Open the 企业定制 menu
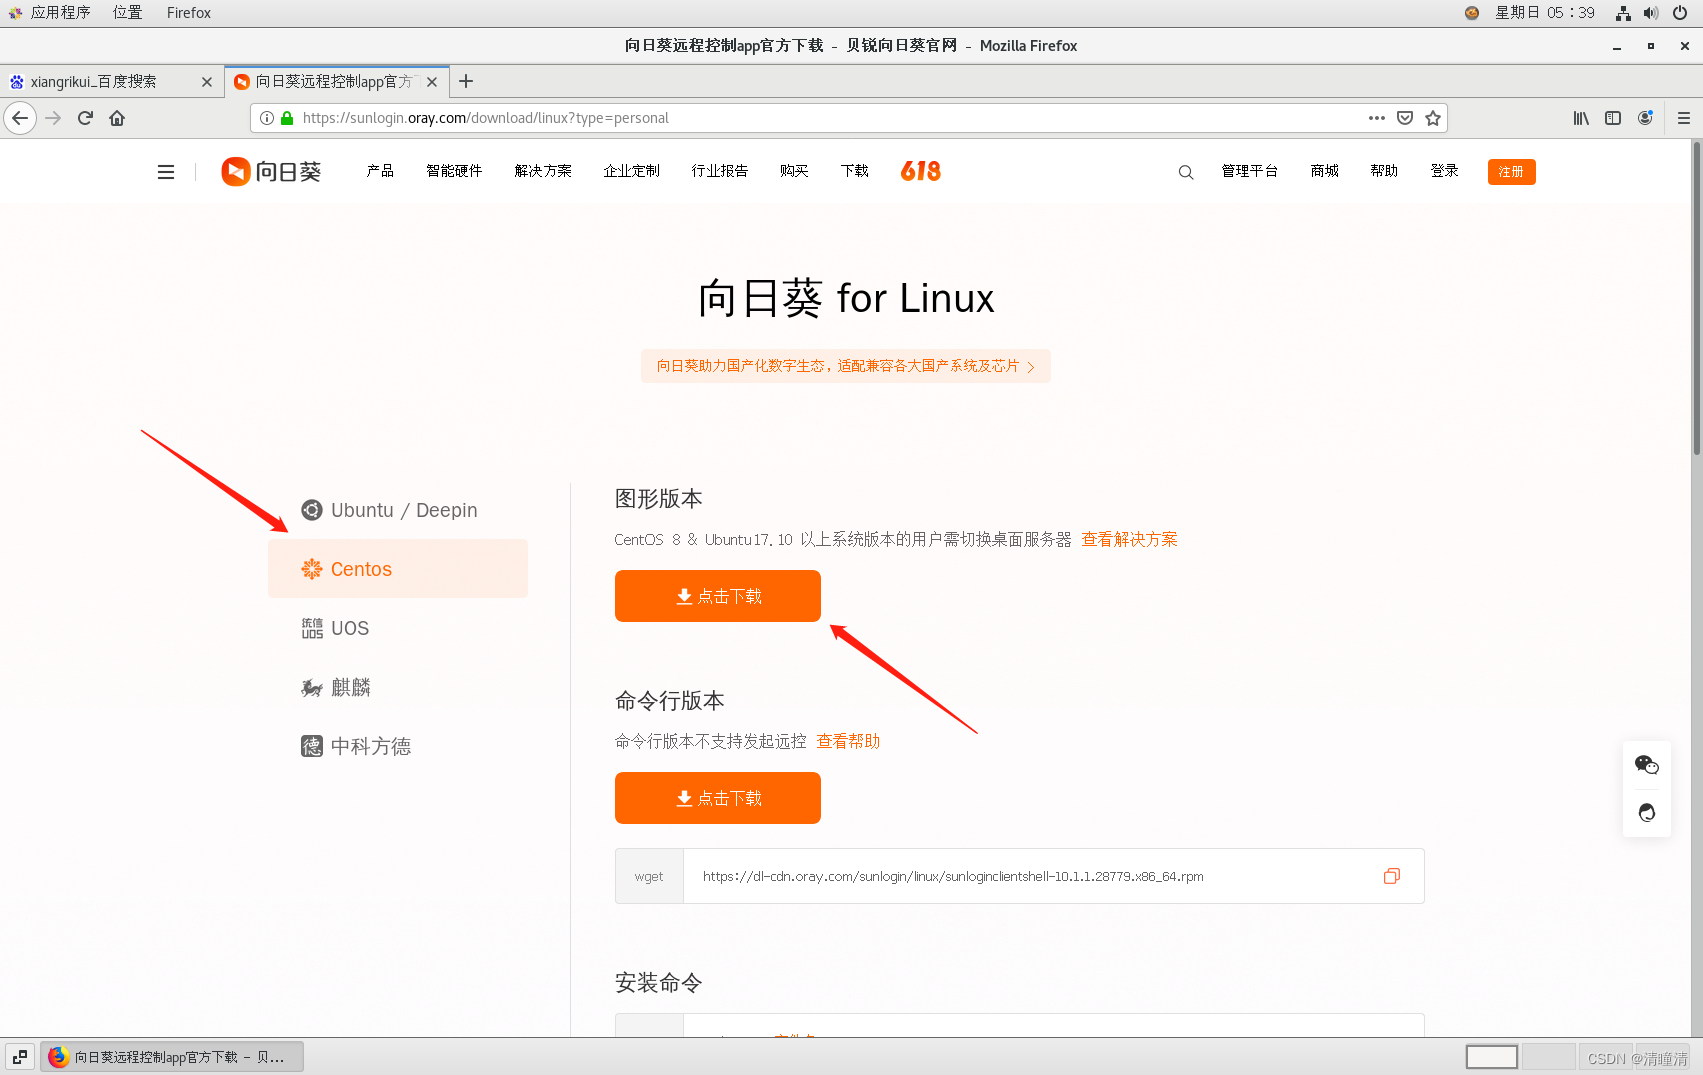 pyautogui.click(x=631, y=171)
